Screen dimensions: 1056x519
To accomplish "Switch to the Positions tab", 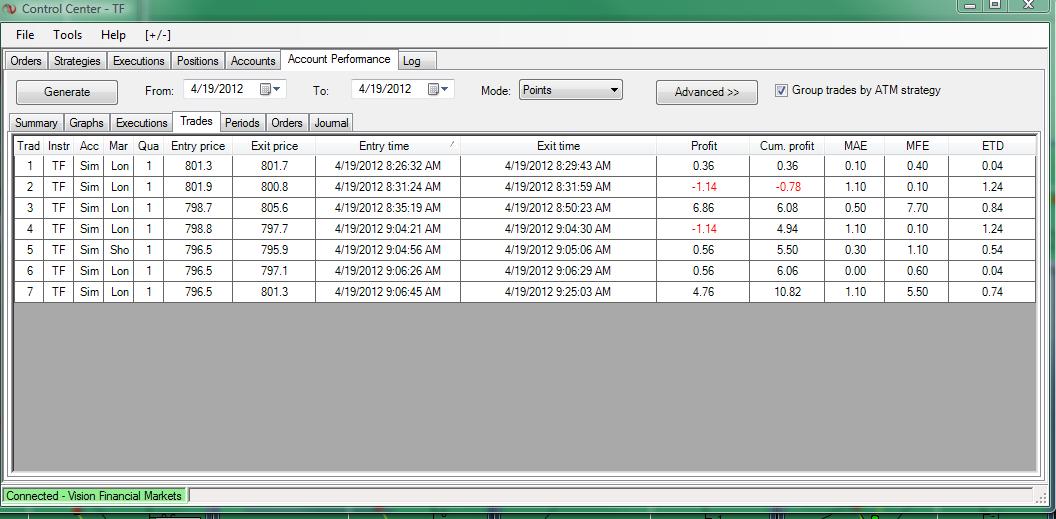I will [x=197, y=61].
